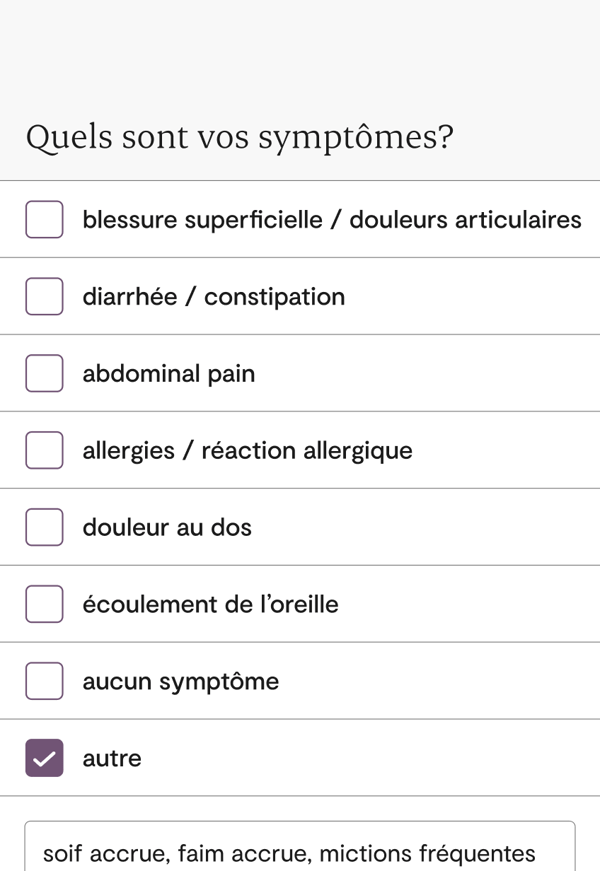This screenshot has width=600, height=871.
Task: Click the empty gray area above the question
Action: [300, 50]
